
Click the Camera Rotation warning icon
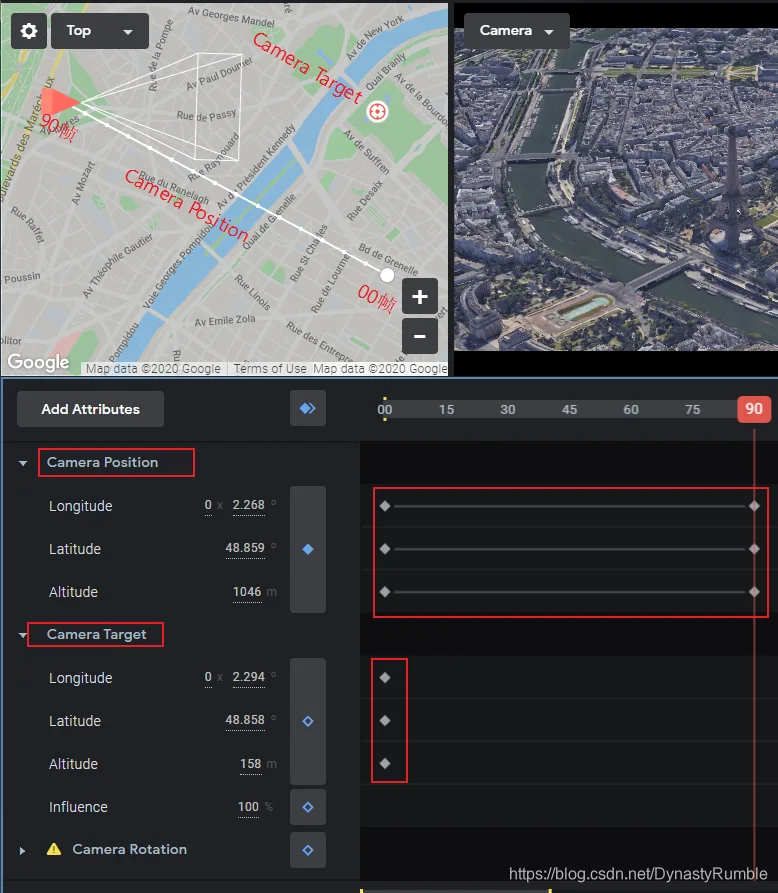tap(54, 849)
